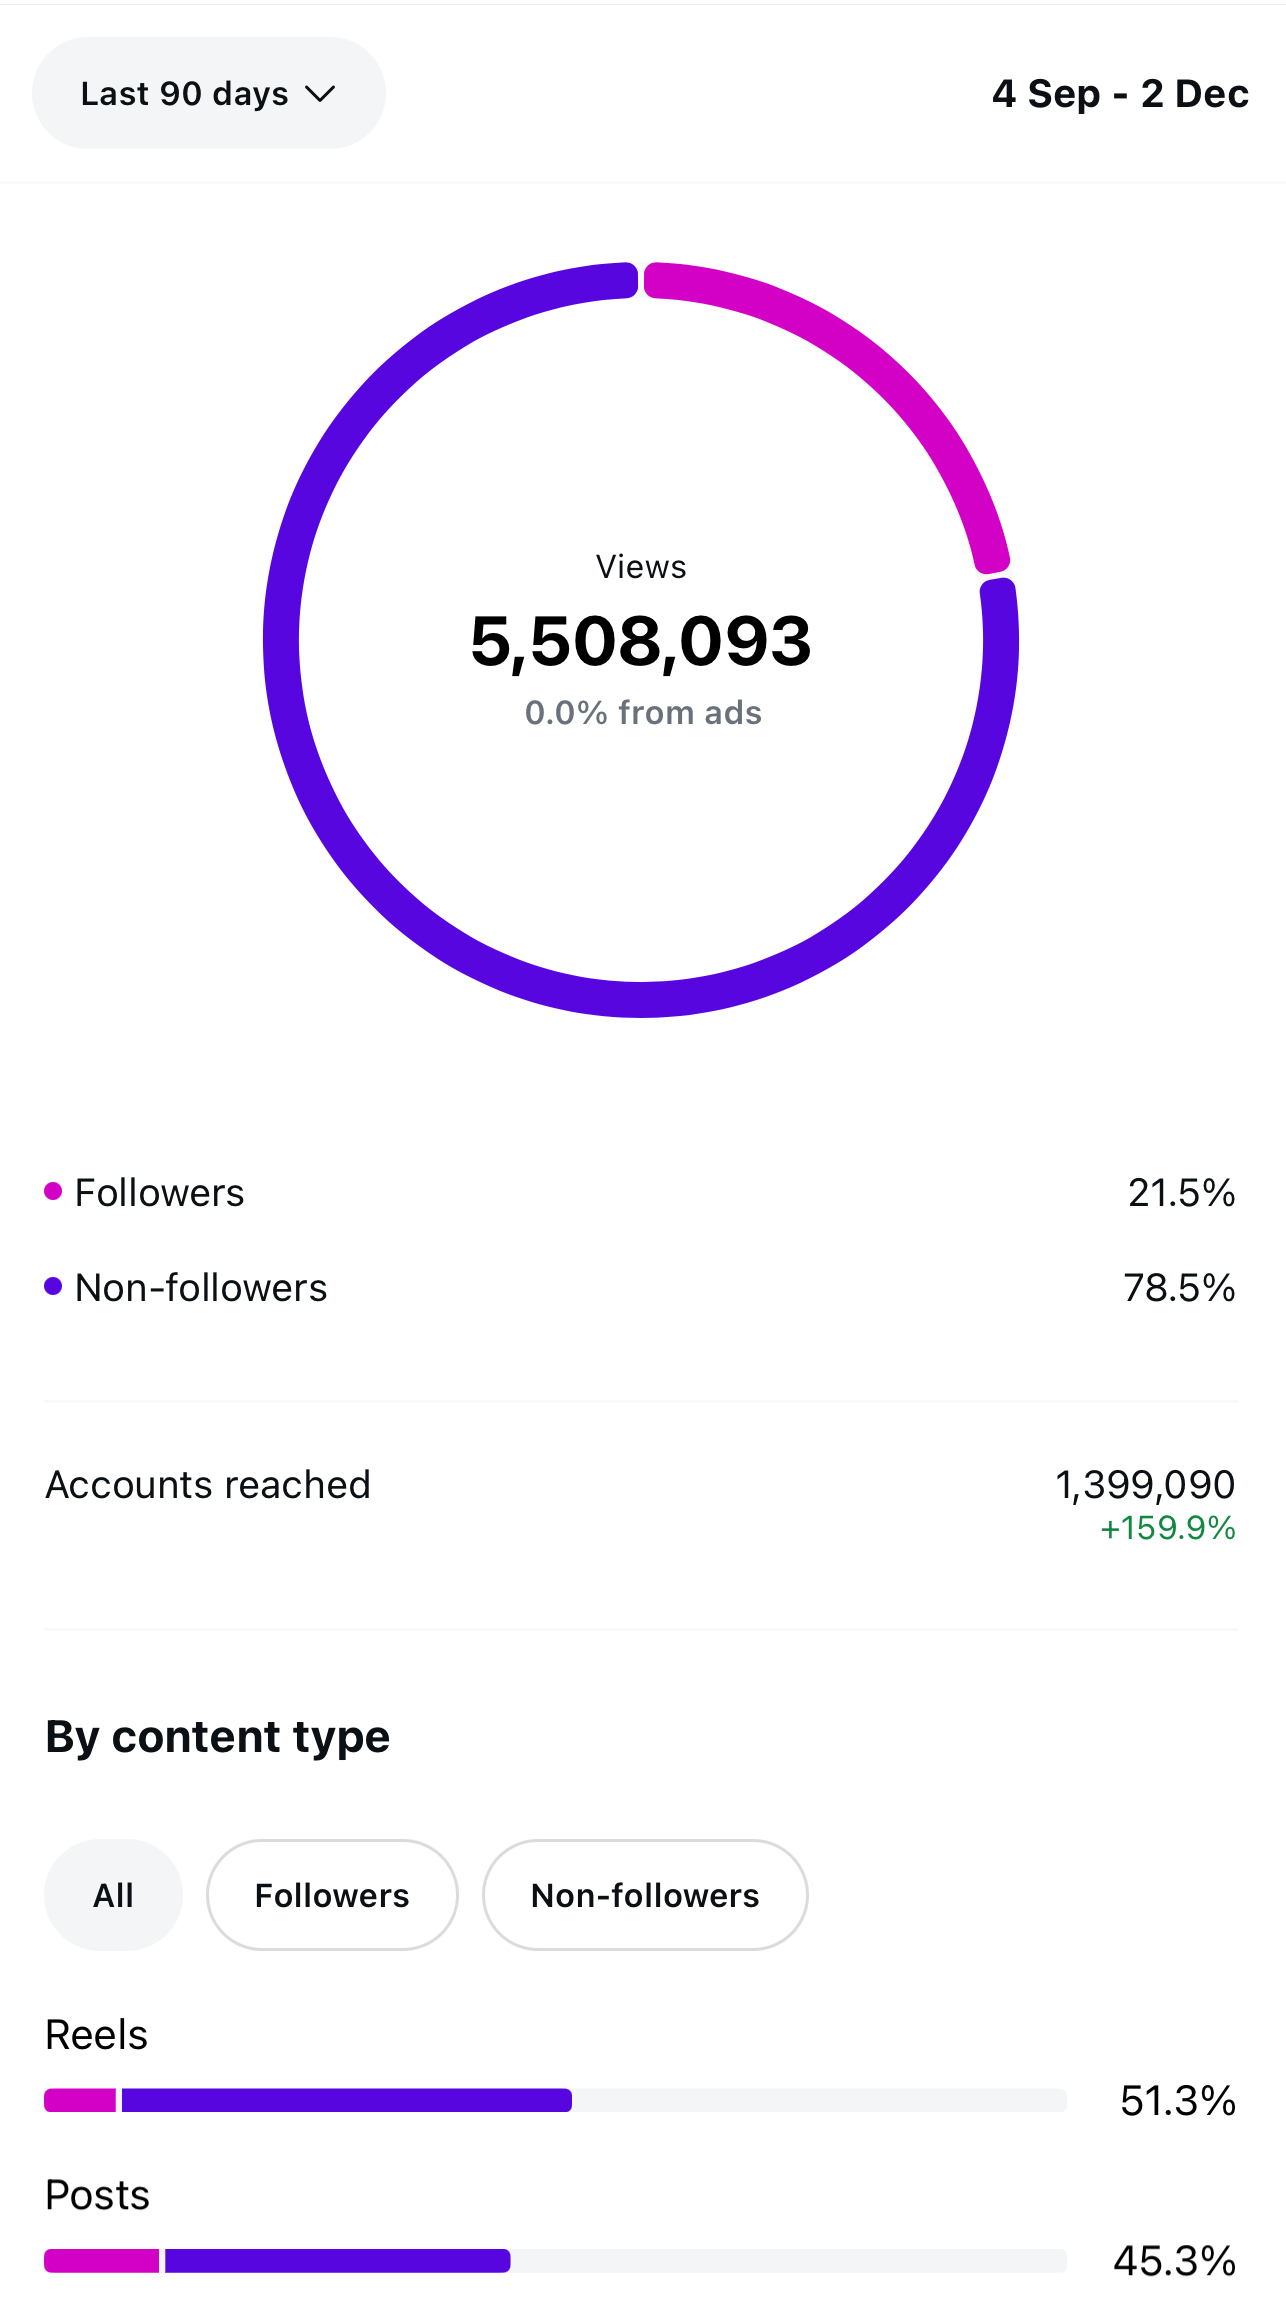Viewport: 1286px width, 2322px height.
Task: Click the purple Non-followers legend dot
Action: 52,1286
